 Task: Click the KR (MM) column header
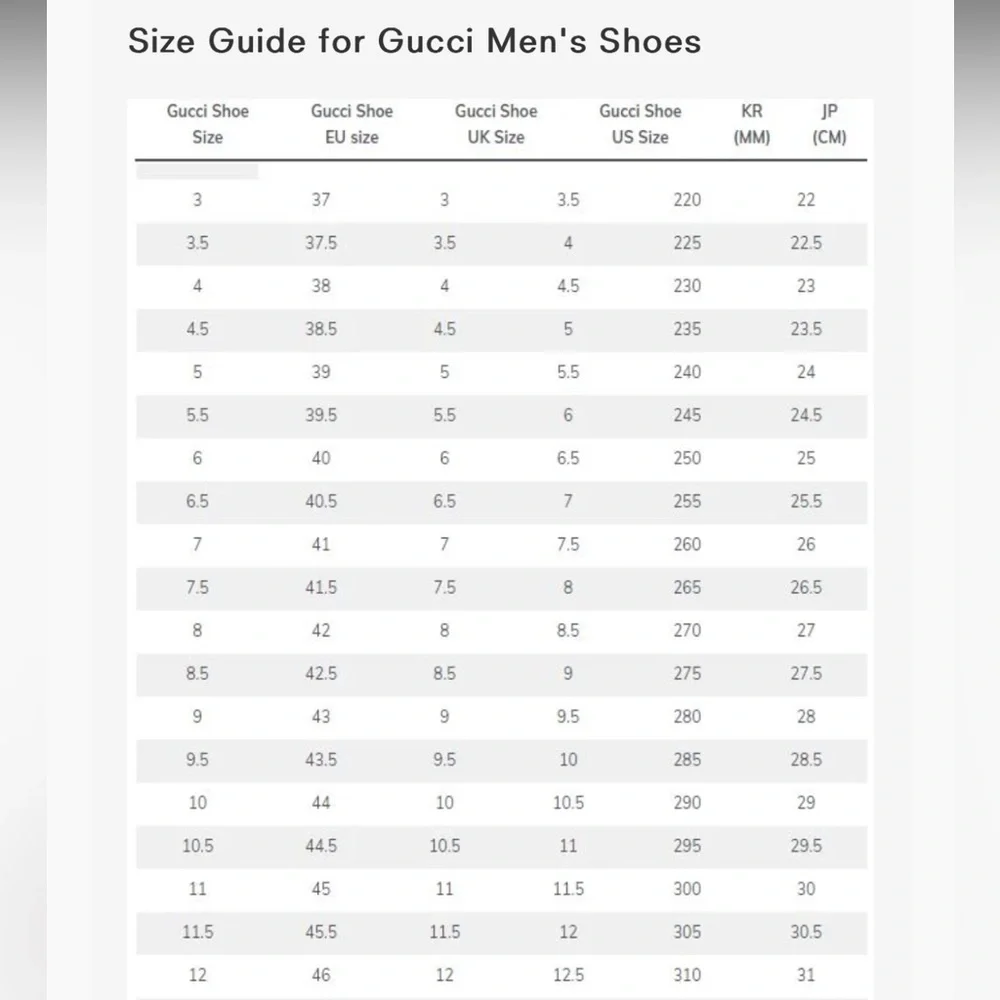[x=752, y=124]
